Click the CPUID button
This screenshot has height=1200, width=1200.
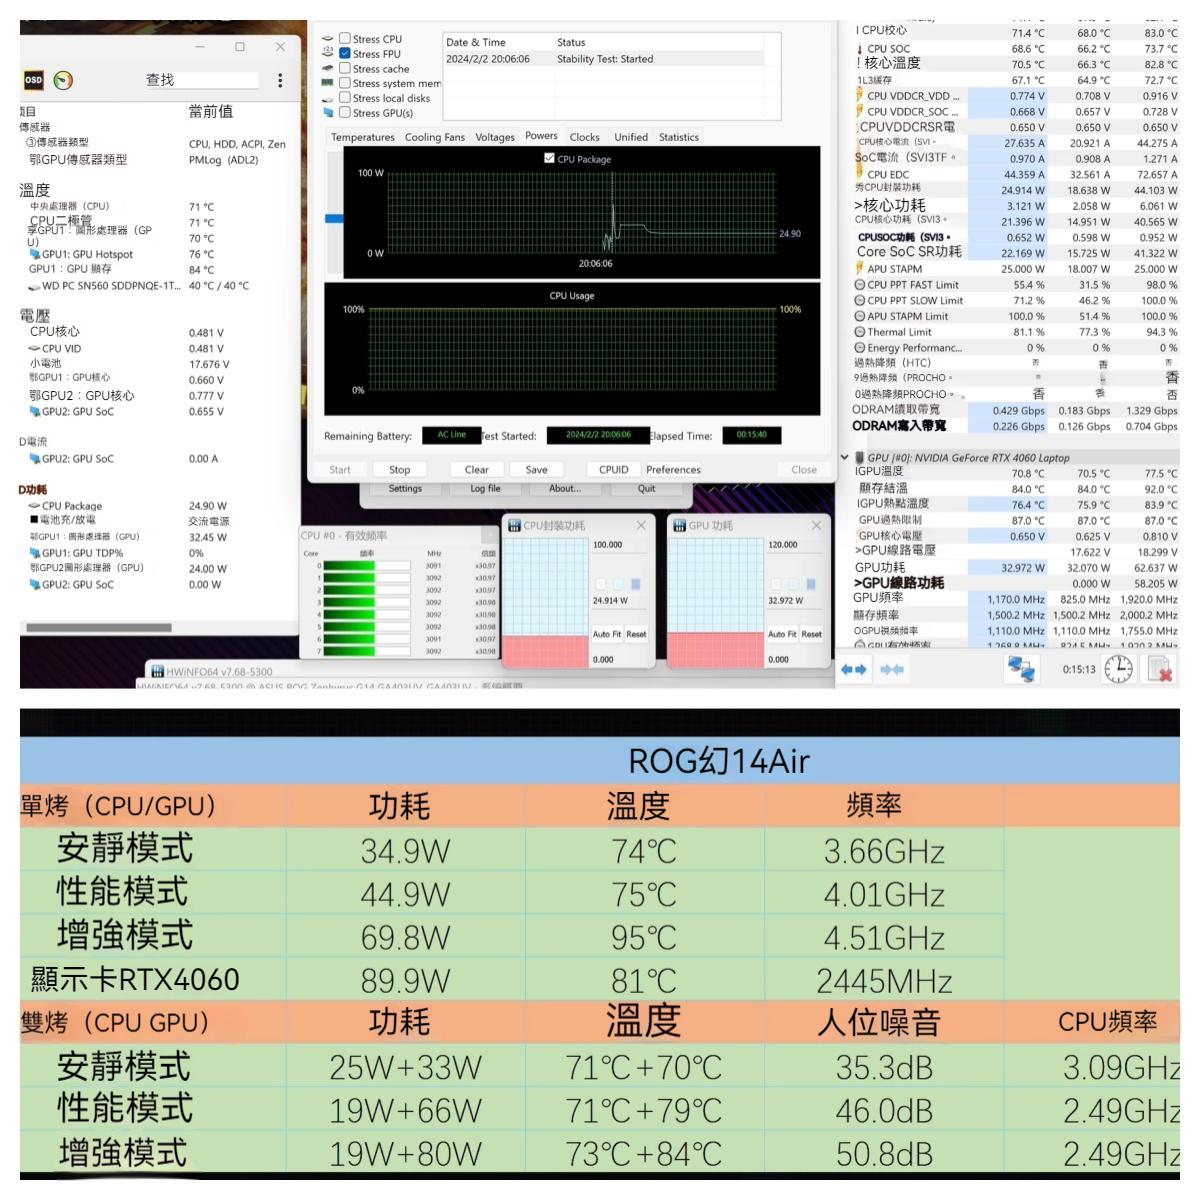point(614,469)
